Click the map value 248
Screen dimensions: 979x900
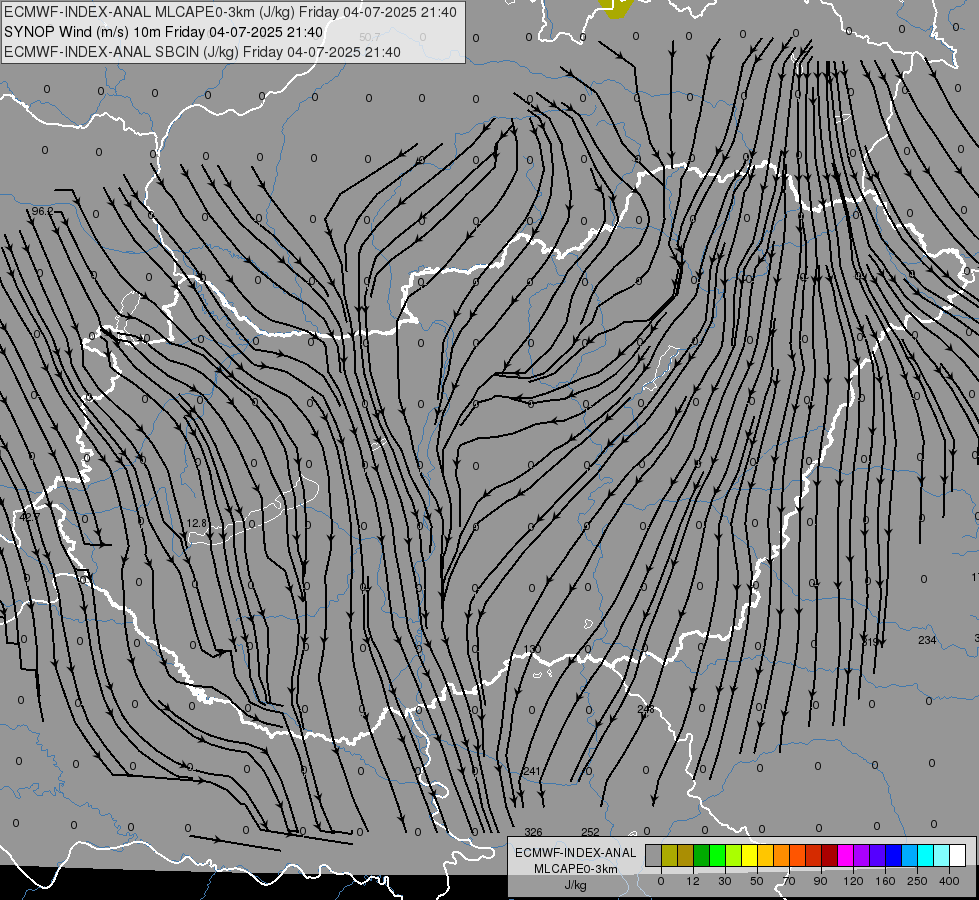[646, 709]
